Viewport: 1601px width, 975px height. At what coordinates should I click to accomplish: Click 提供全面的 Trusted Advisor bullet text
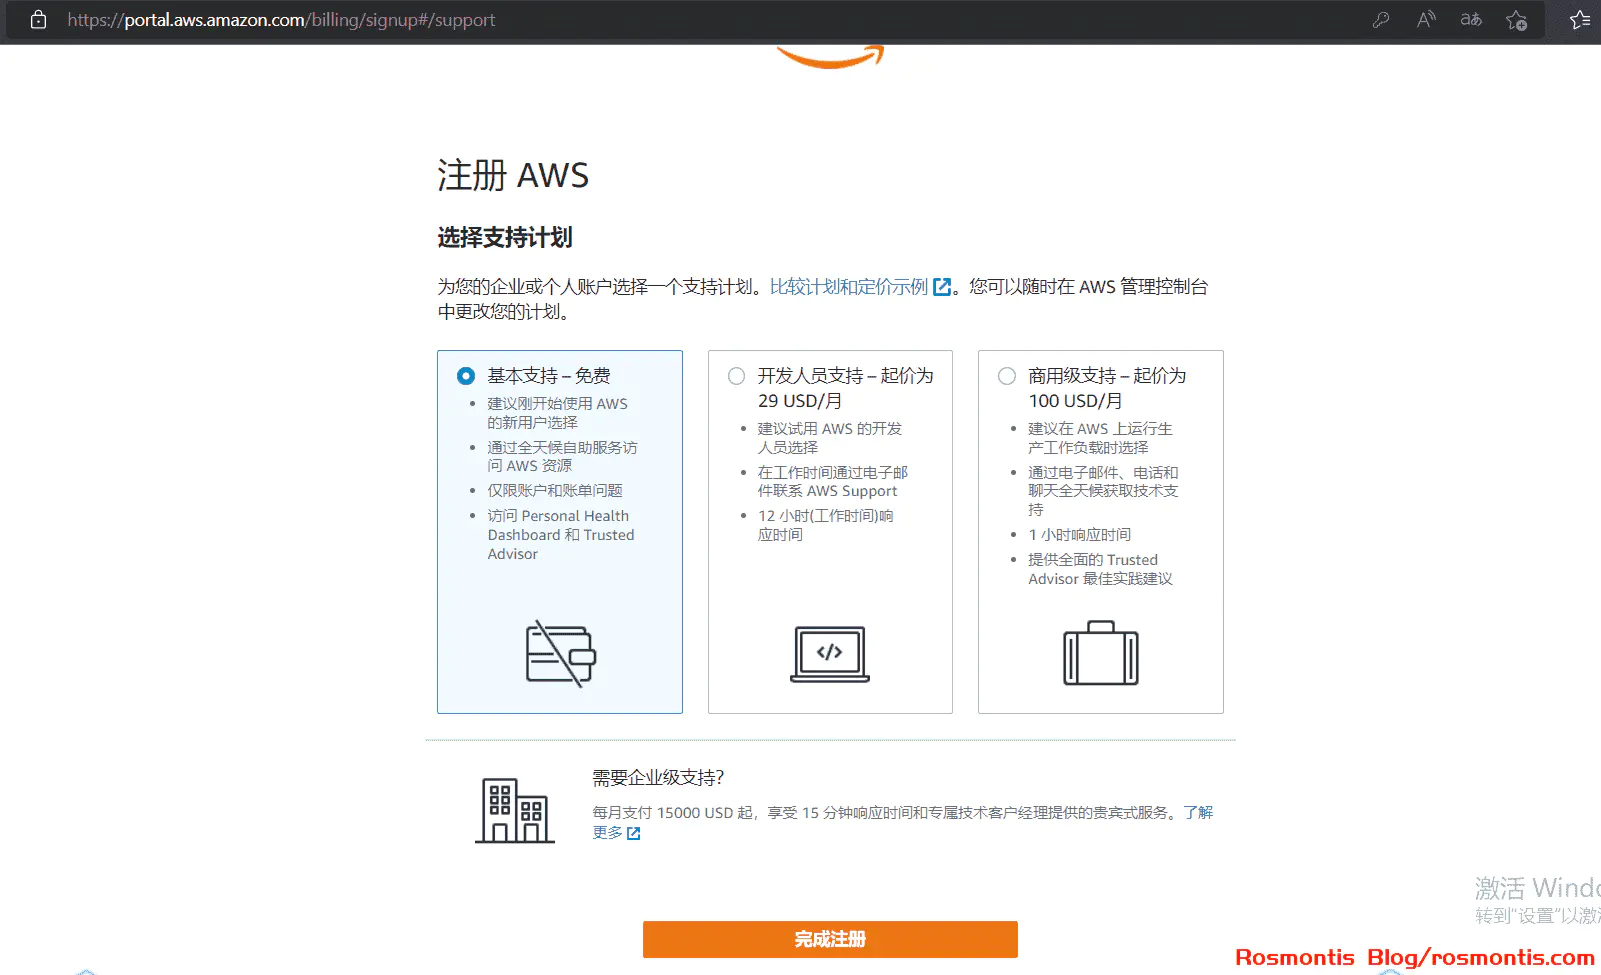tap(1100, 569)
